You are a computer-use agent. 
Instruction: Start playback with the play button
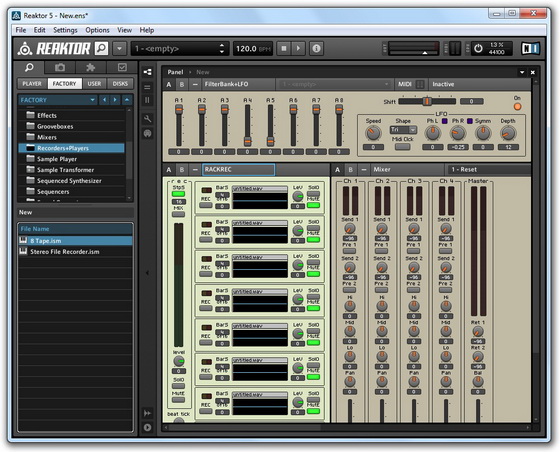[299, 48]
